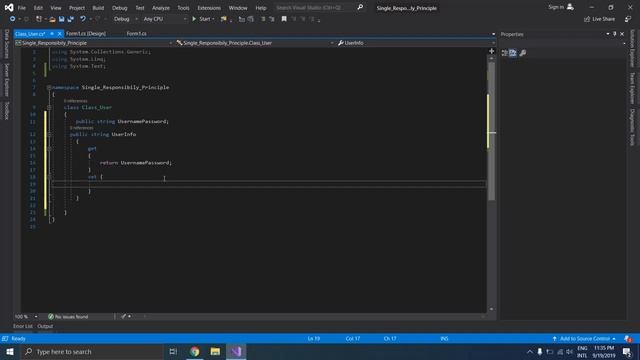Viewport: 640px width, 360px height.
Task: Open the Error List tab
Action: (22, 326)
